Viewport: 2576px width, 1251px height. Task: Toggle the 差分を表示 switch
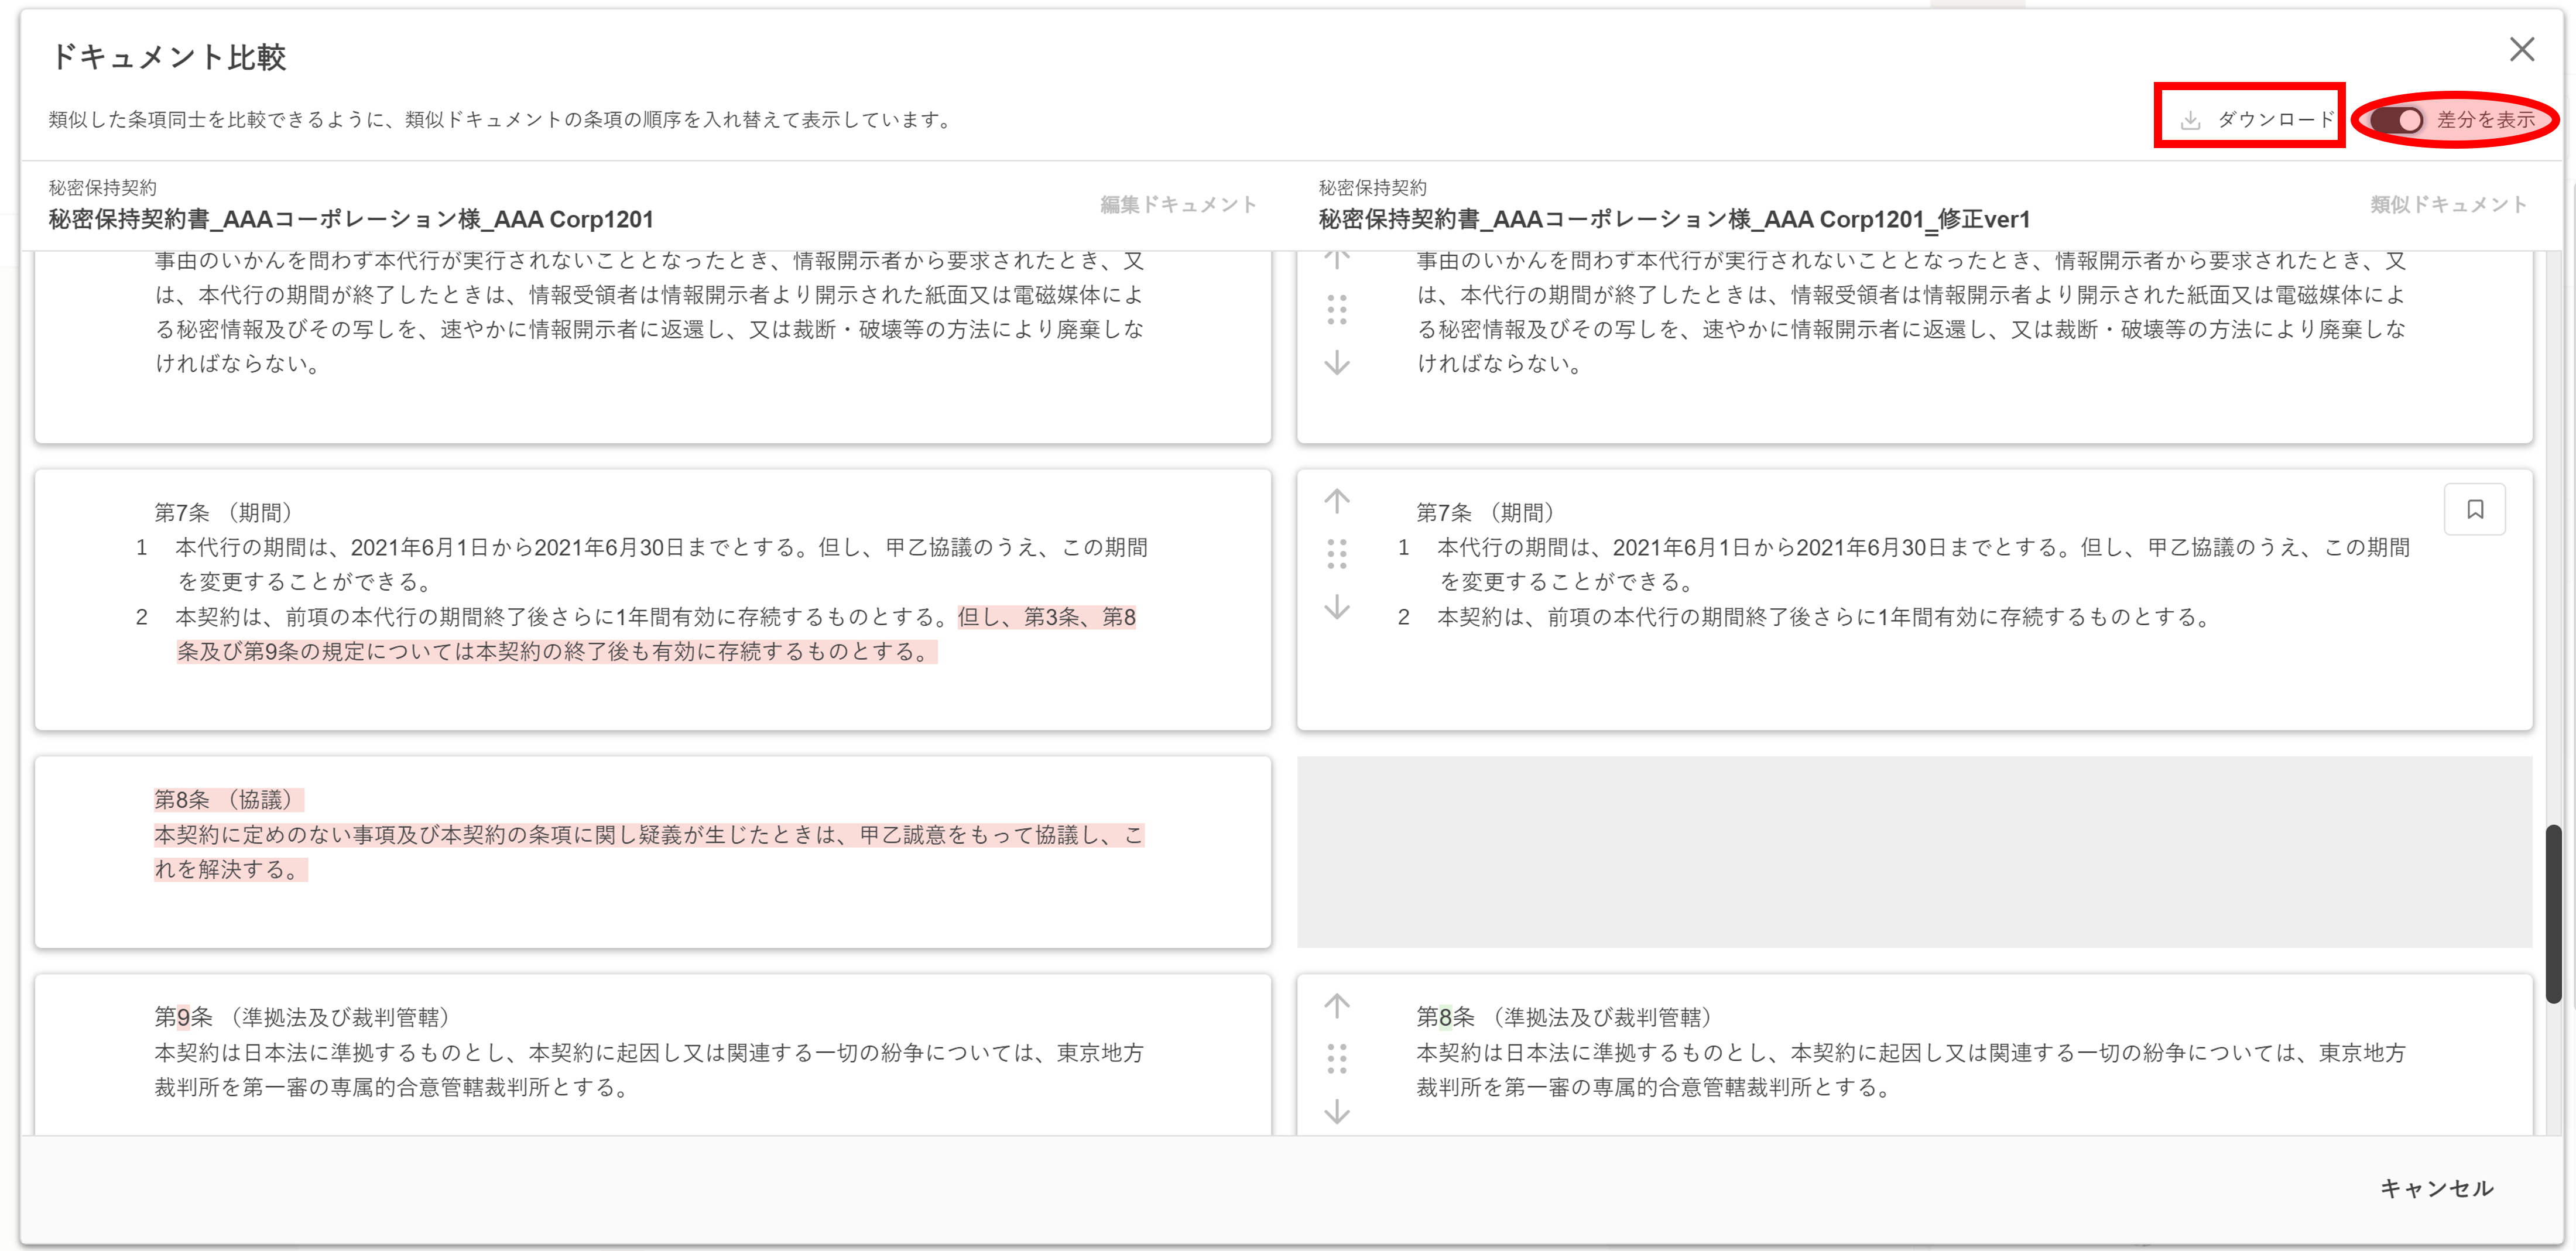2396,120
